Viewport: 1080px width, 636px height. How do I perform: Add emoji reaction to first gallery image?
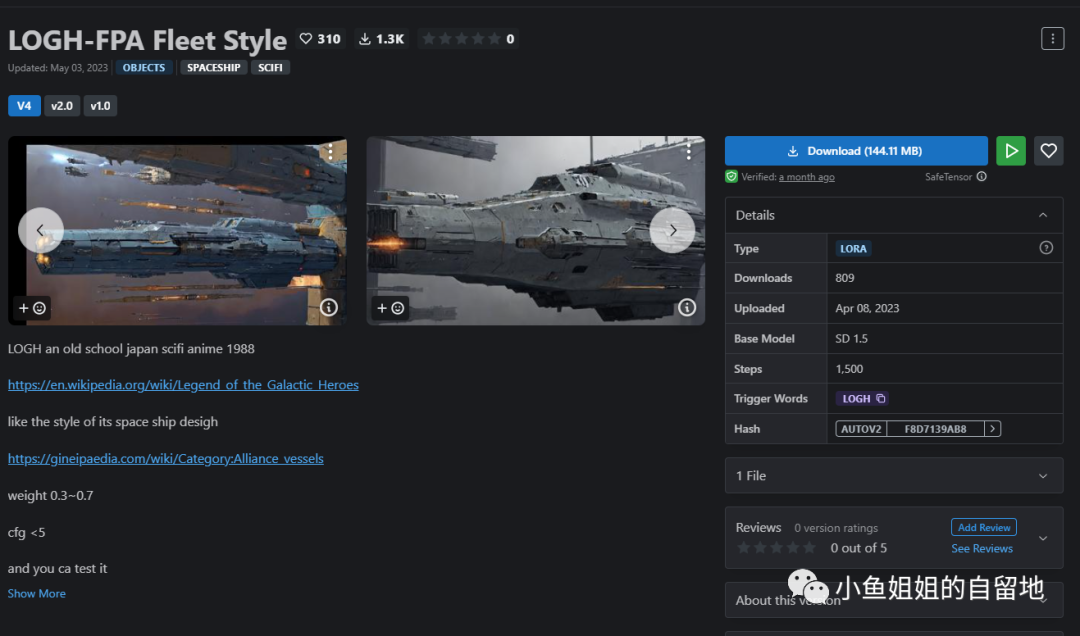(x=32, y=308)
